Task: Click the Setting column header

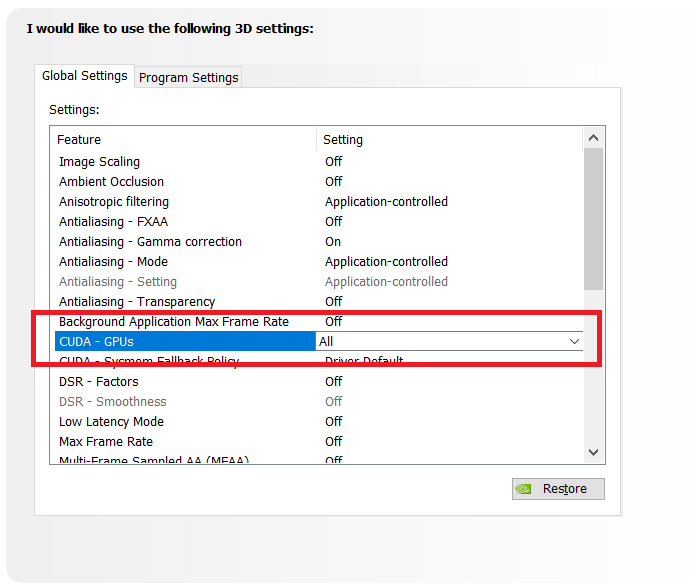Action: click(343, 140)
